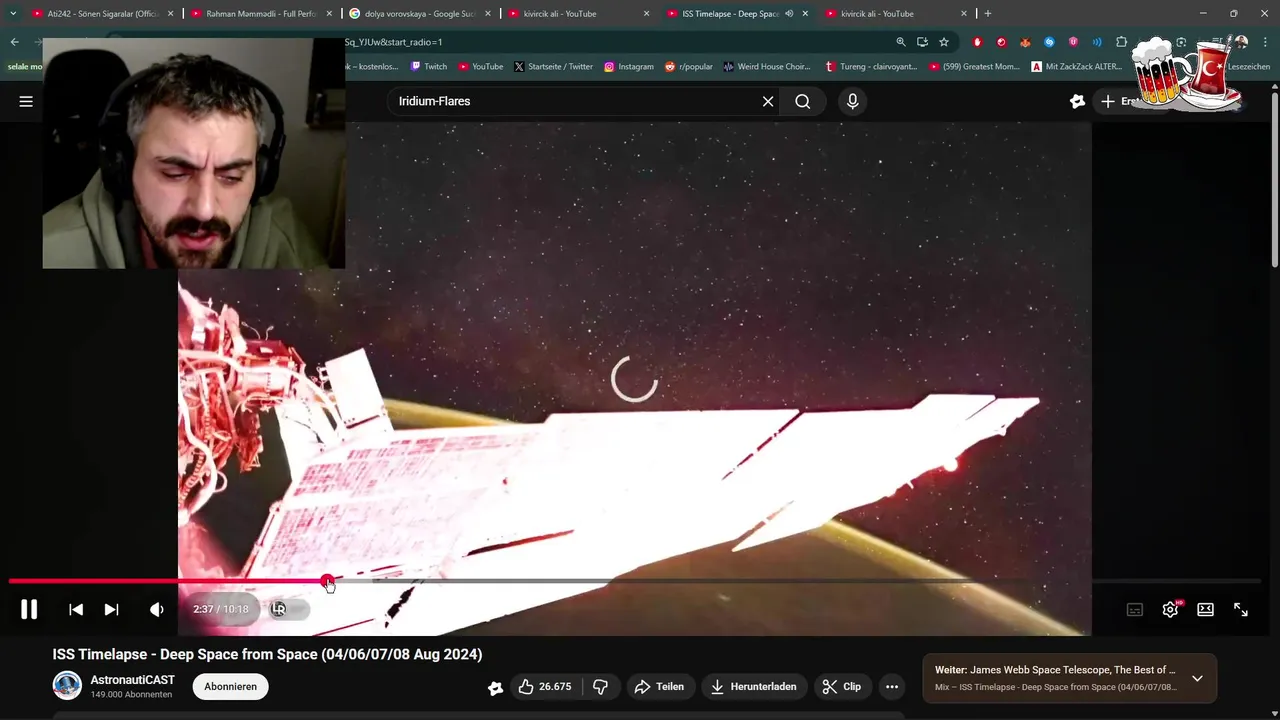Open a new browser tab
The width and height of the screenshot is (1280, 720).
[988, 14]
